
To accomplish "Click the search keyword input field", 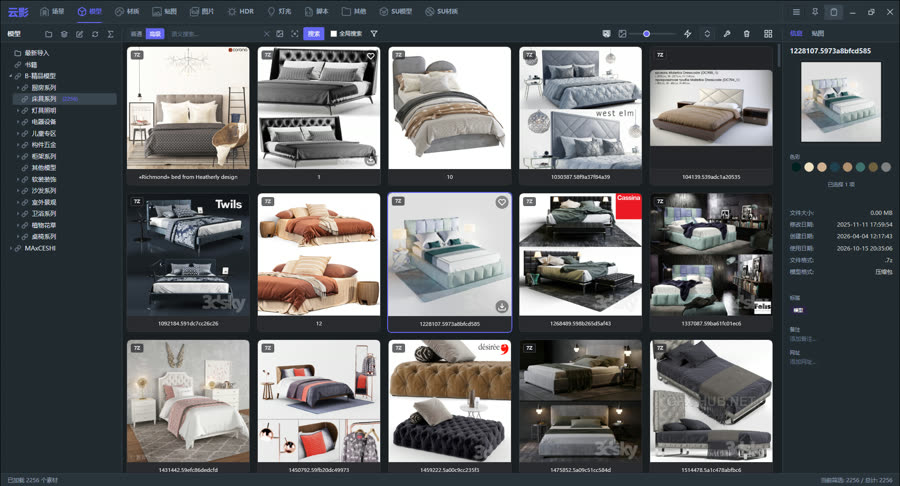I will 215,34.
